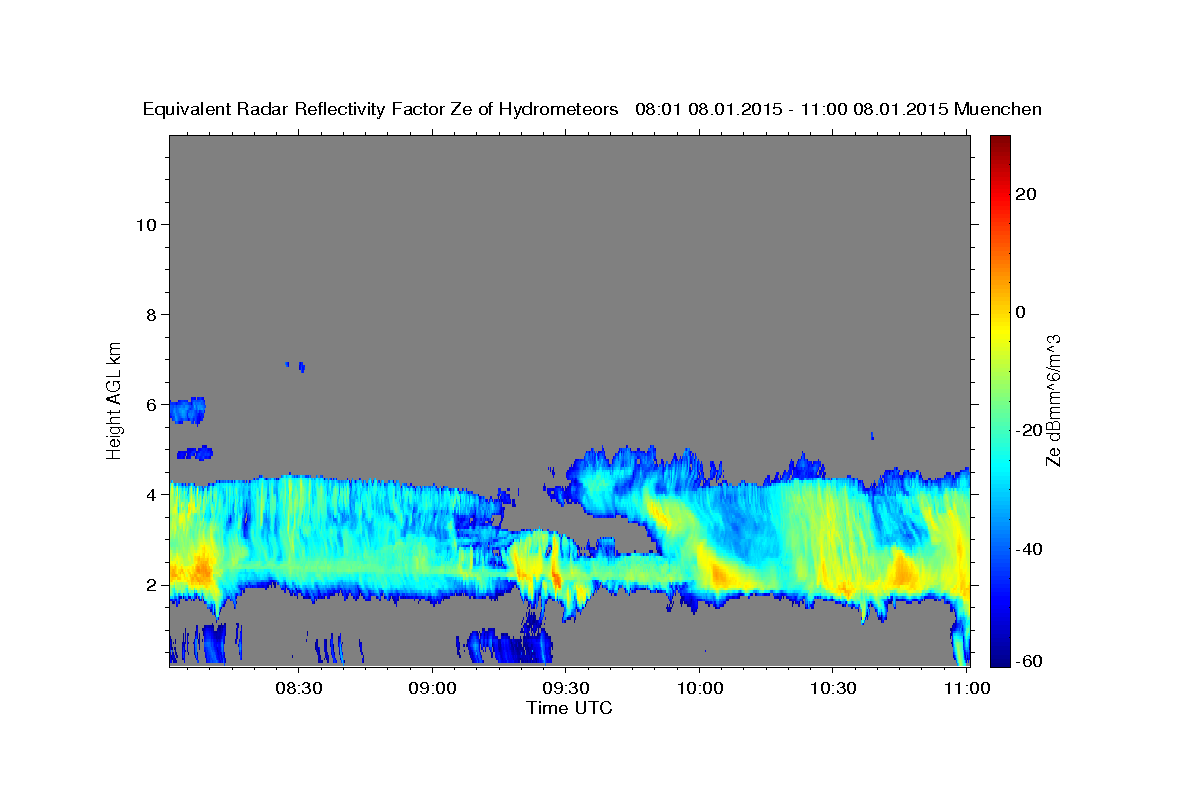Click the date range '08:01 08.01.2015 - 11:00 08.01.2015 Muenchen'
The width and height of the screenshot is (1200, 800).
point(839,109)
